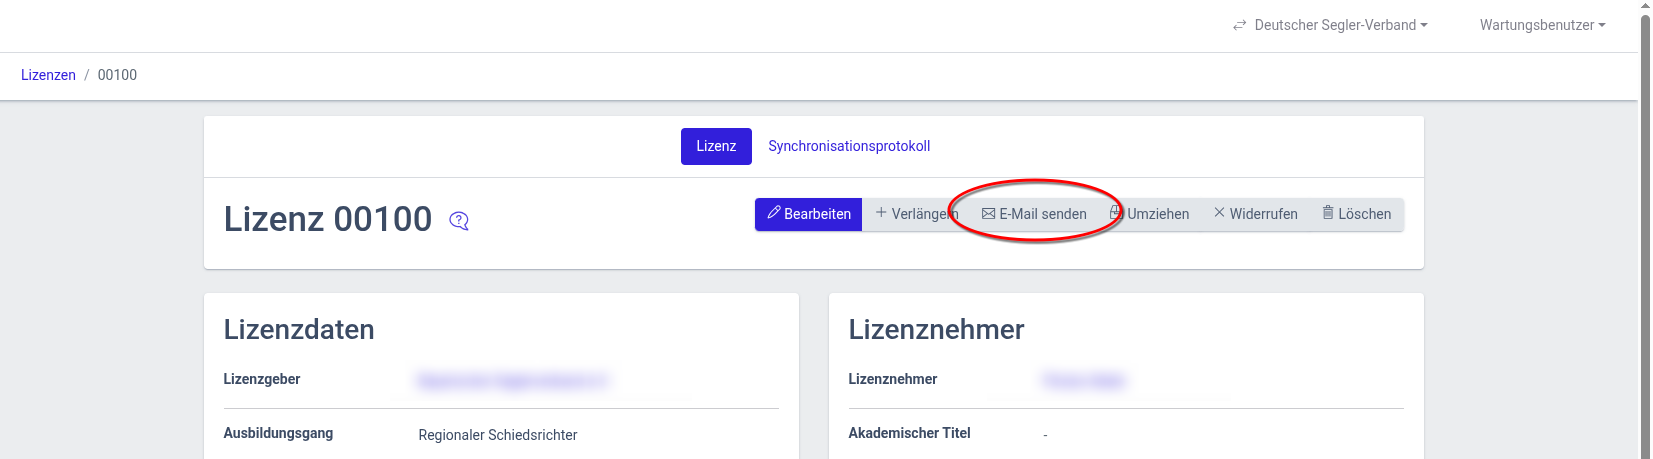Viewport: 1653px width, 459px height.
Task: Click the envelope icon for E-Mail senden
Action: click(x=988, y=214)
